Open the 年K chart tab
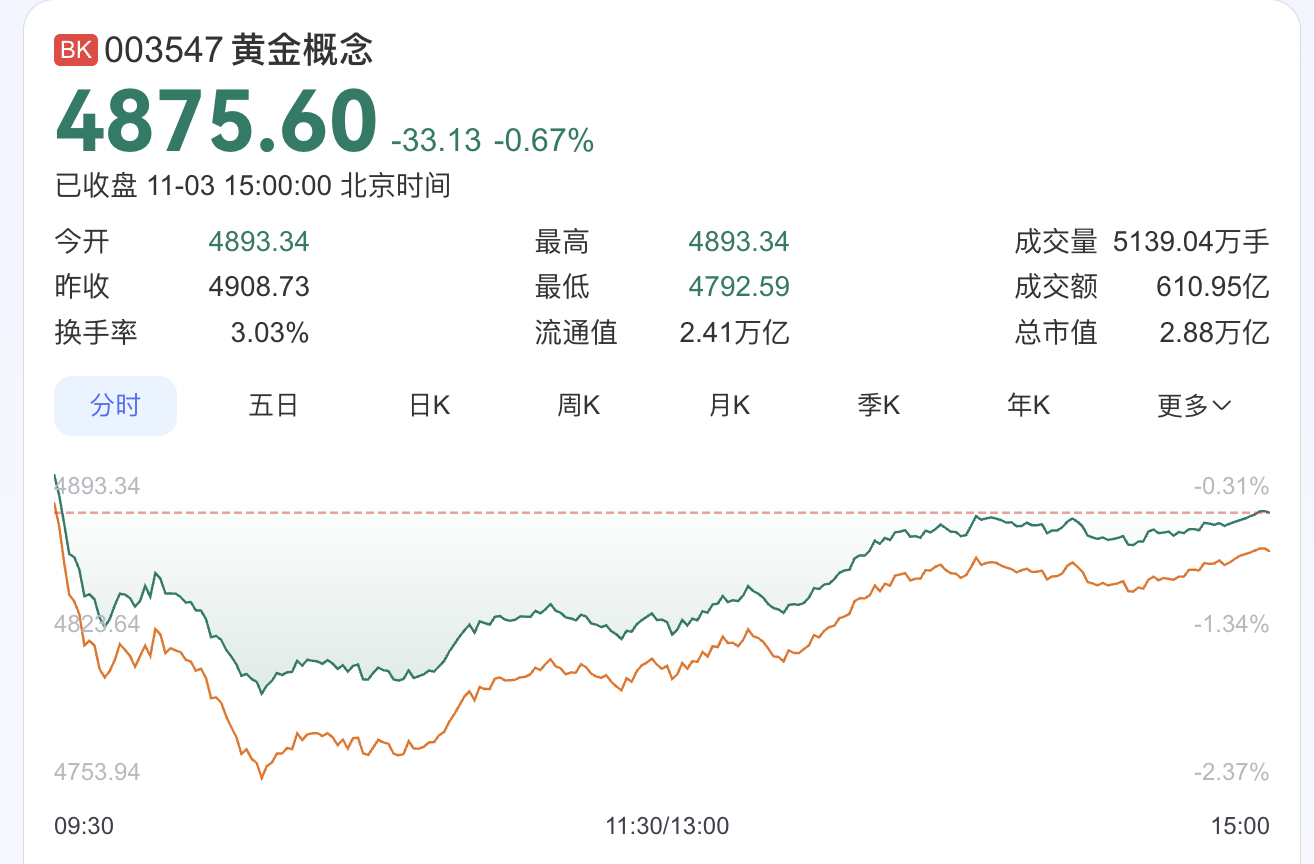 tap(1028, 406)
